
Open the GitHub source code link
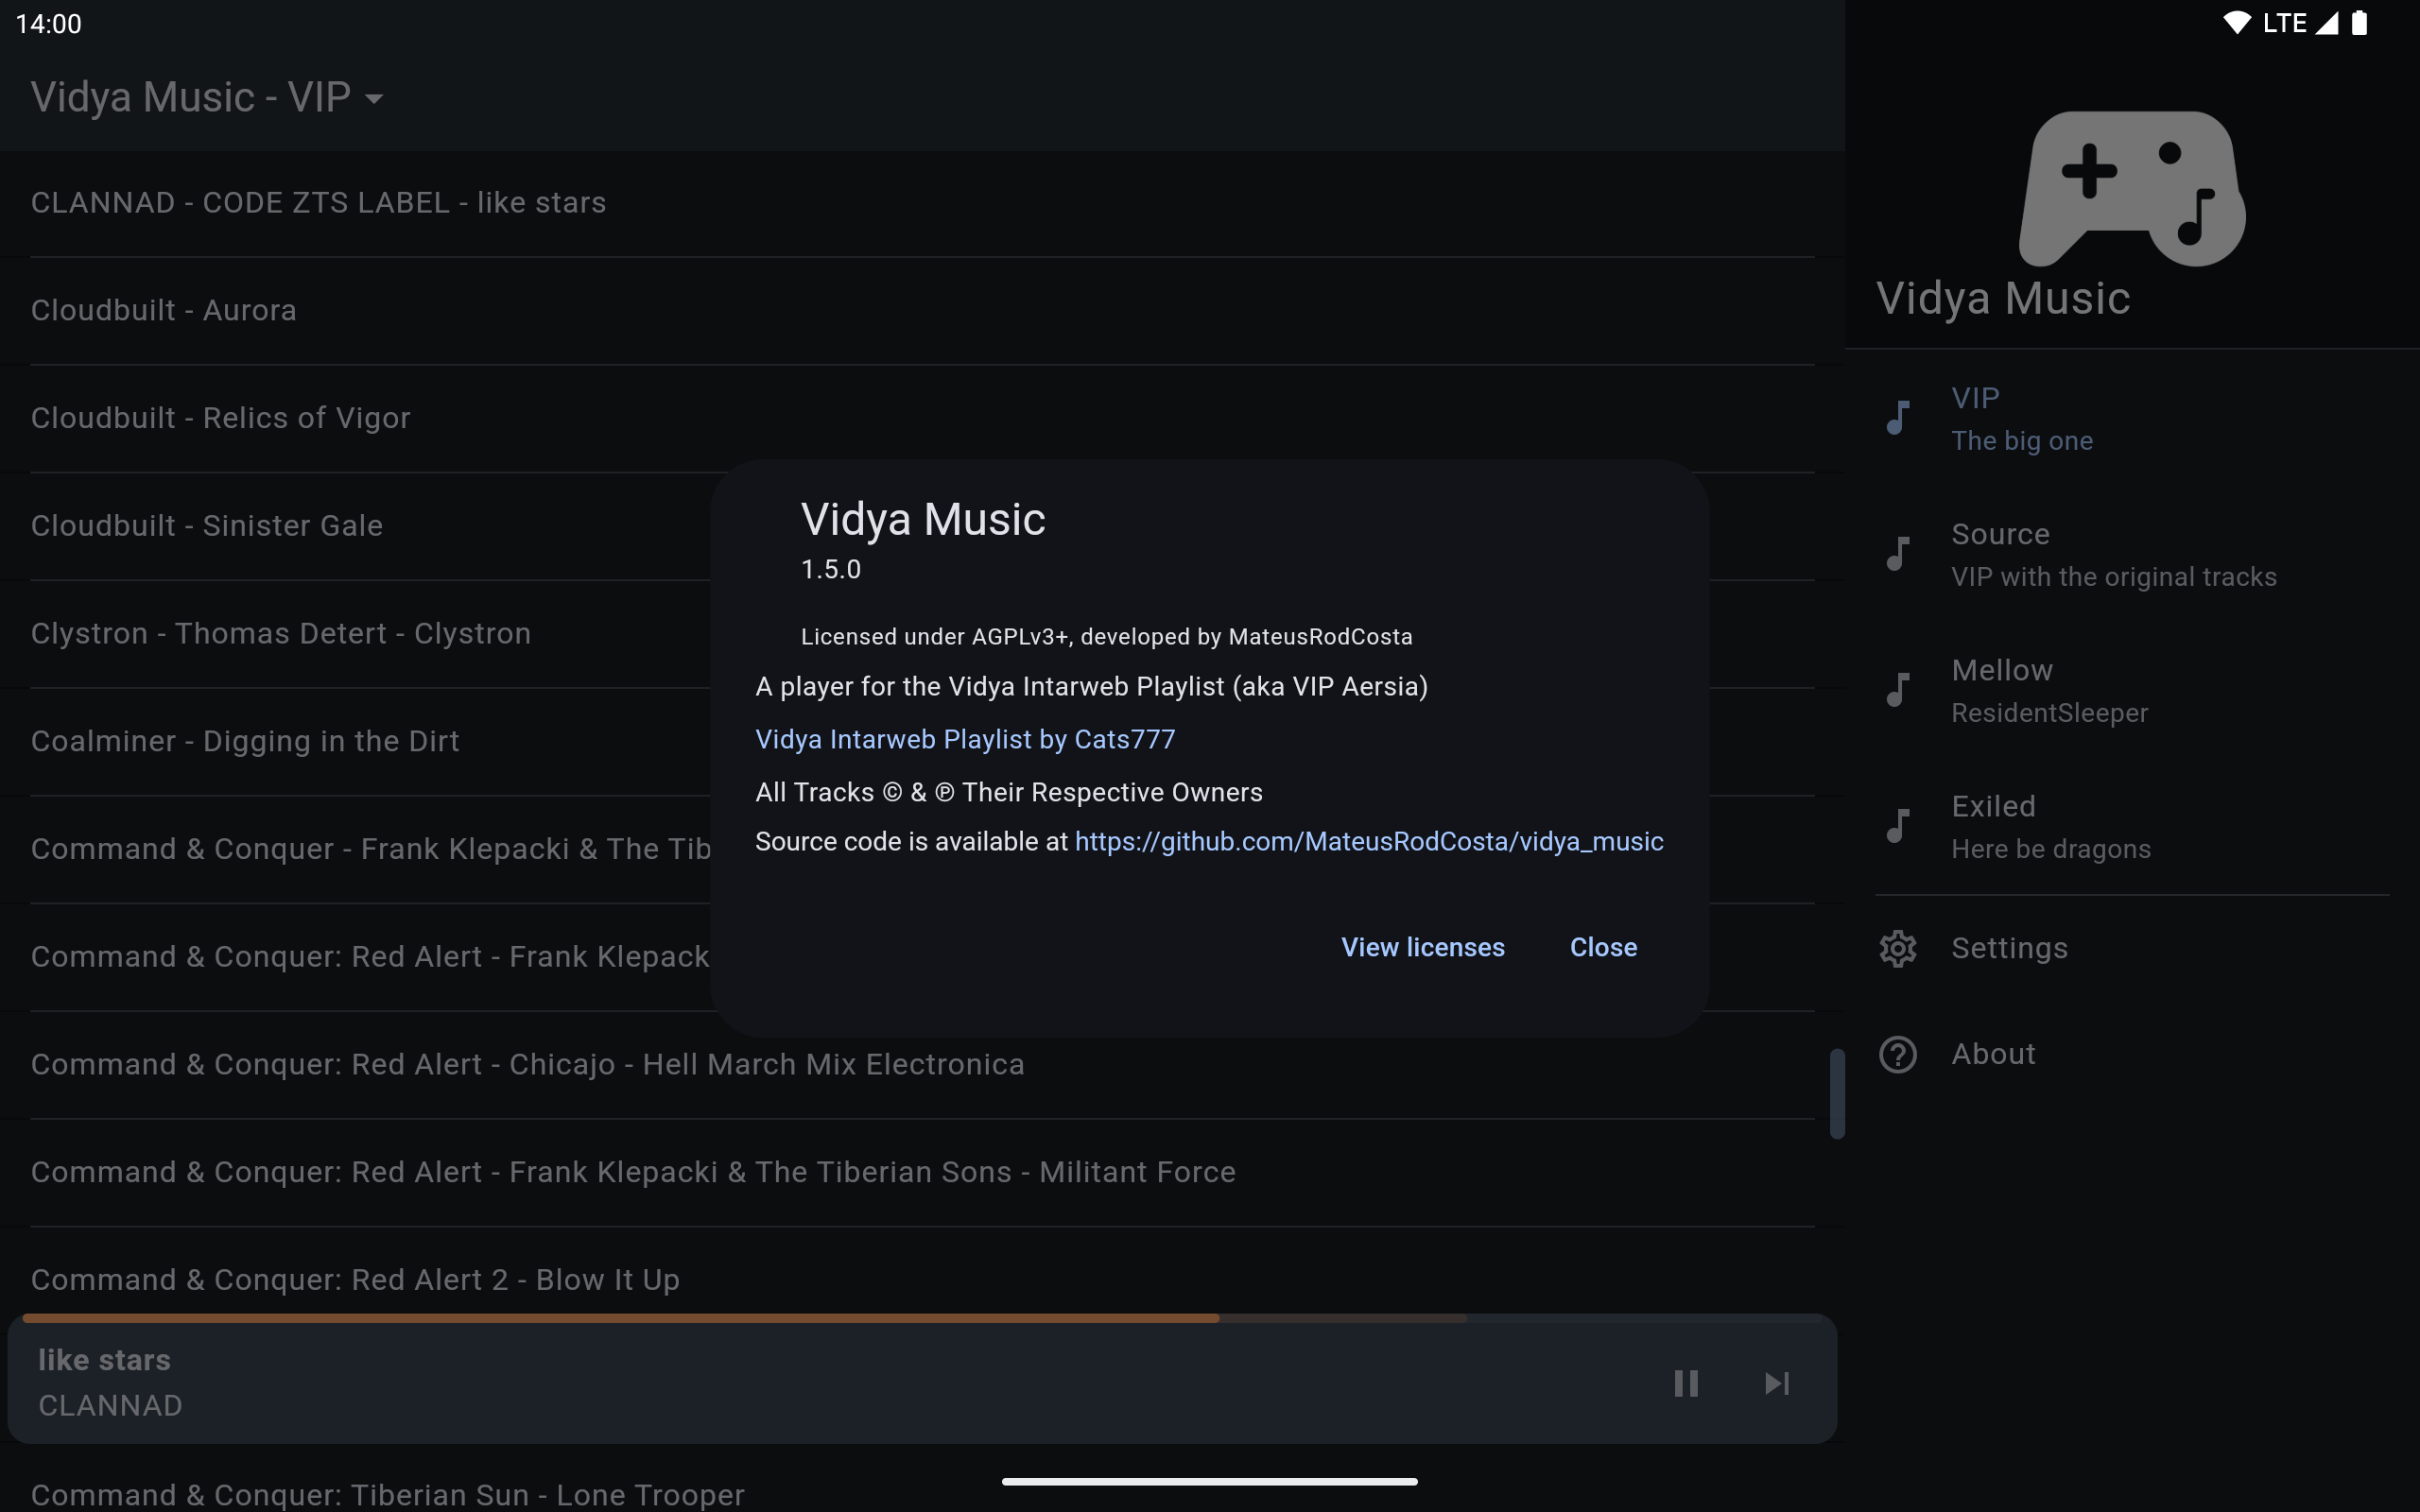click(x=1368, y=842)
